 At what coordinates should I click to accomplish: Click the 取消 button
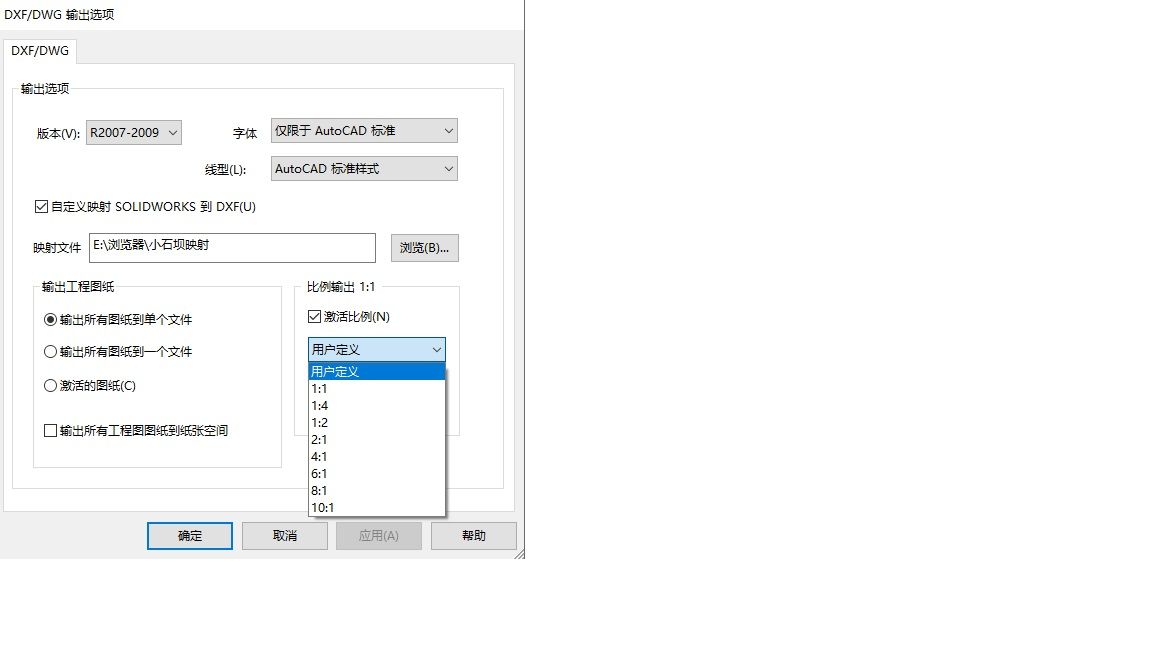(285, 536)
